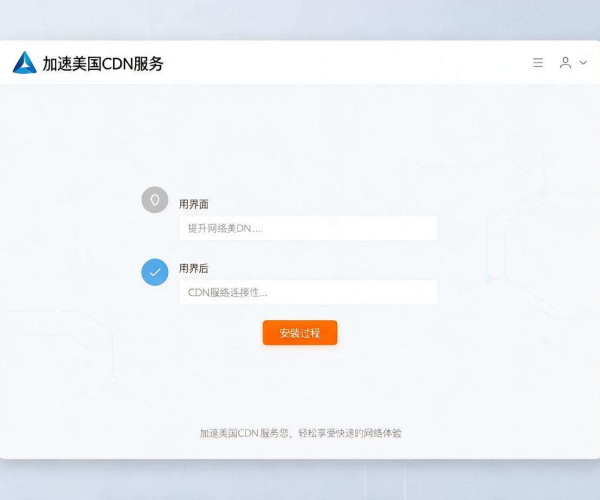Click the blue triangle logo icon
600x500 pixels.
coord(24,62)
